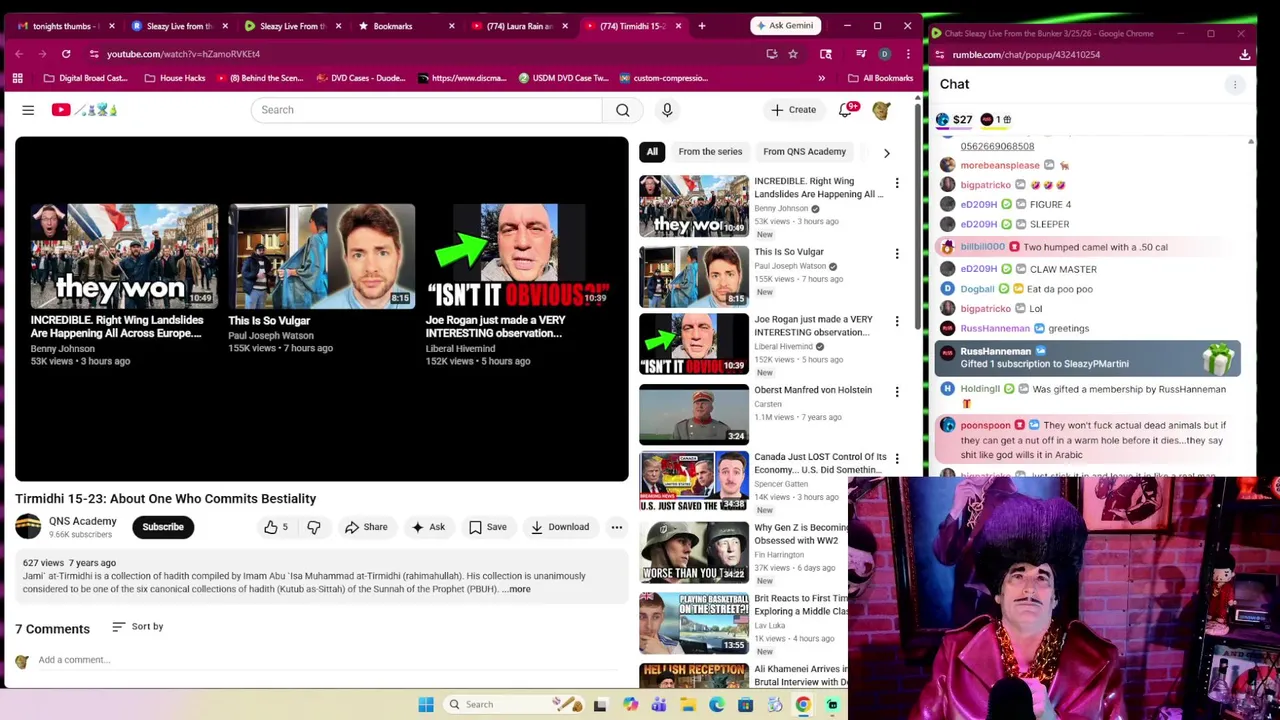Viewport: 1280px width, 720px height.
Task: Click Ask Gemini button
Action: coord(786,26)
